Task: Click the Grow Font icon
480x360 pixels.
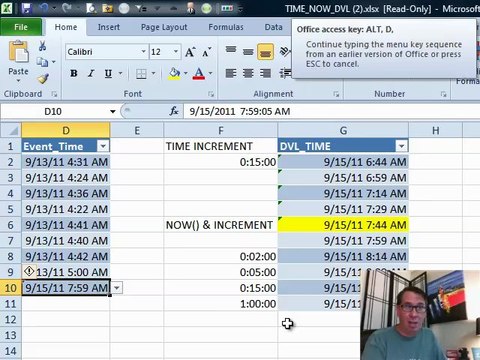Action: click(x=190, y=52)
